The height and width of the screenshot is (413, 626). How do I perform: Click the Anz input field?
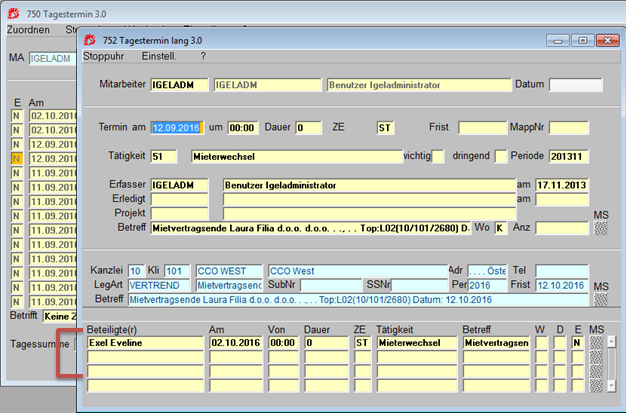[x=562, y=228]
